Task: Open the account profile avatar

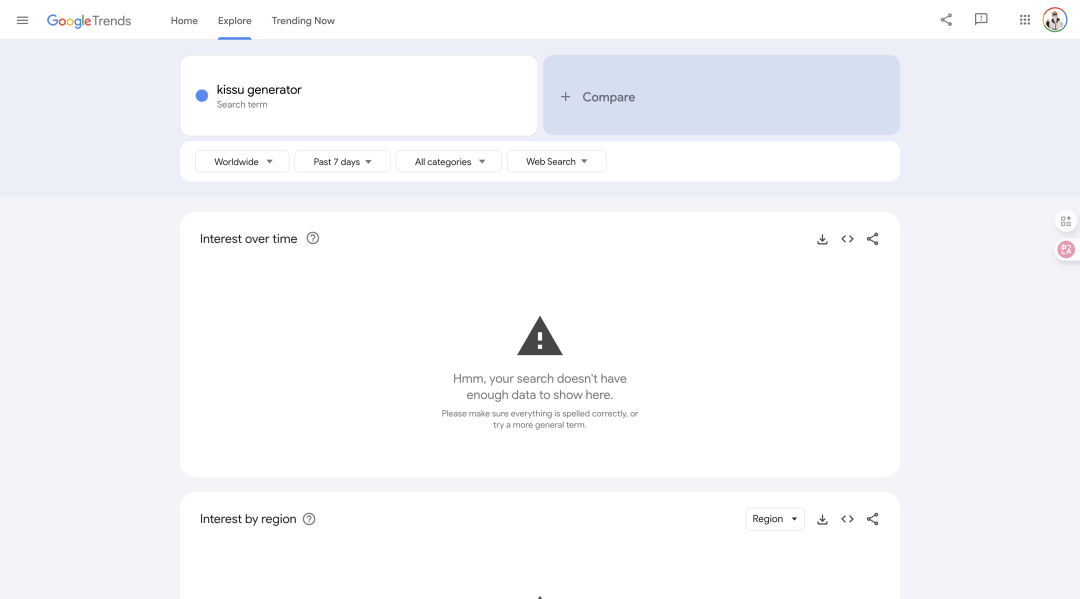Action: 1055,20
